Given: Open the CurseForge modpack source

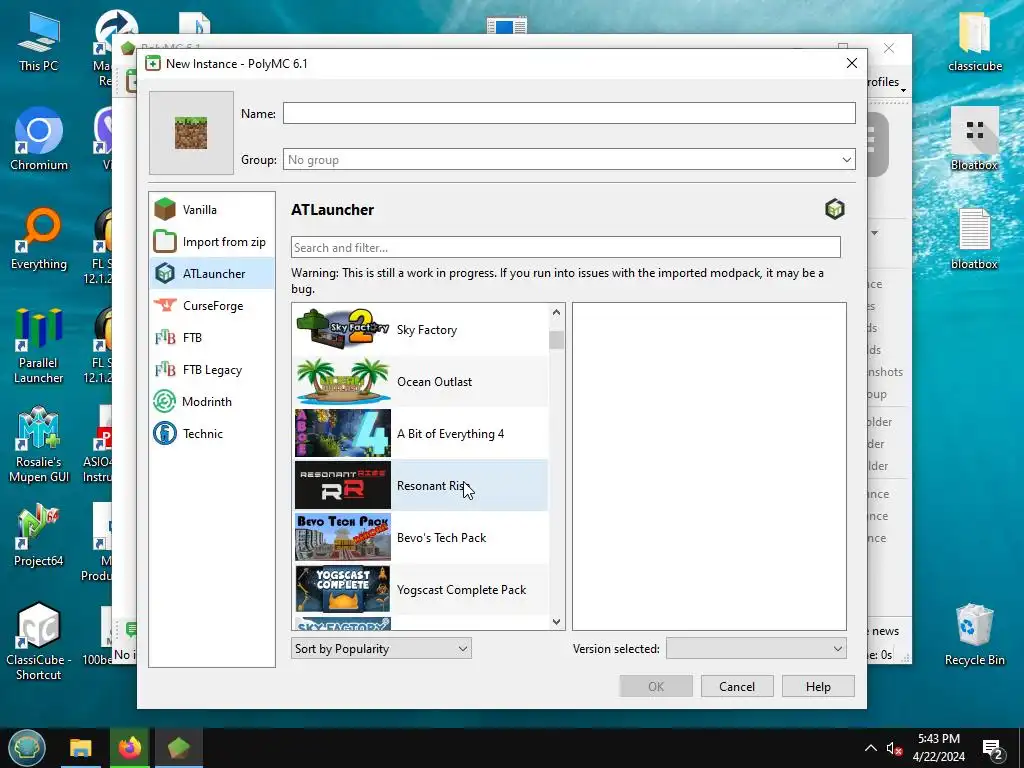Looking at the screenshot, I should pos(212,306).
